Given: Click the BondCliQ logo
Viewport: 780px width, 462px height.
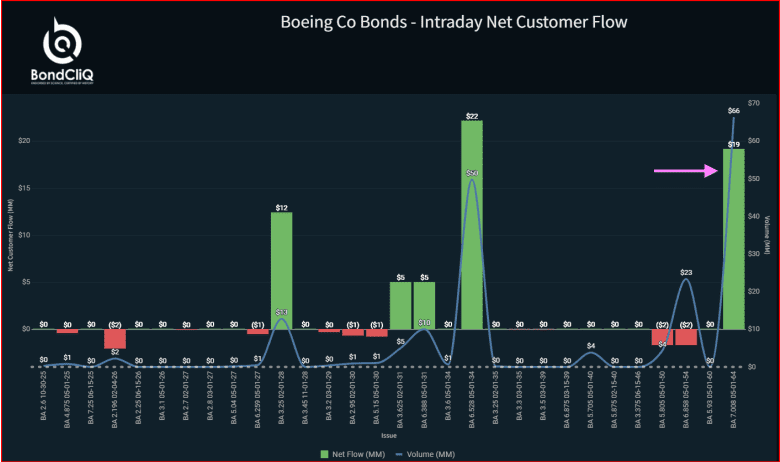Looking at the screenshot, I should 62,50.
